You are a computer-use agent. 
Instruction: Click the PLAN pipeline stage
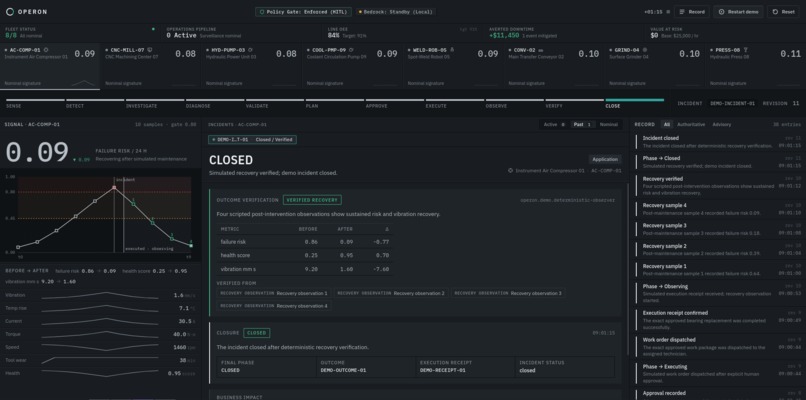point(335,103)
